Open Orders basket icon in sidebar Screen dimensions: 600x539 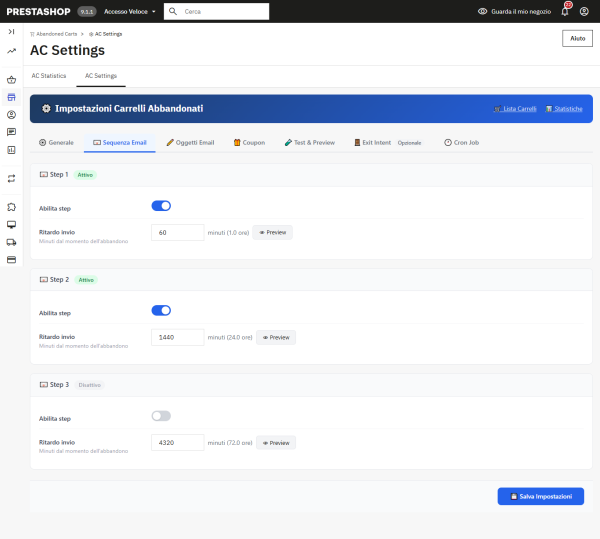(x=11, y=80)
